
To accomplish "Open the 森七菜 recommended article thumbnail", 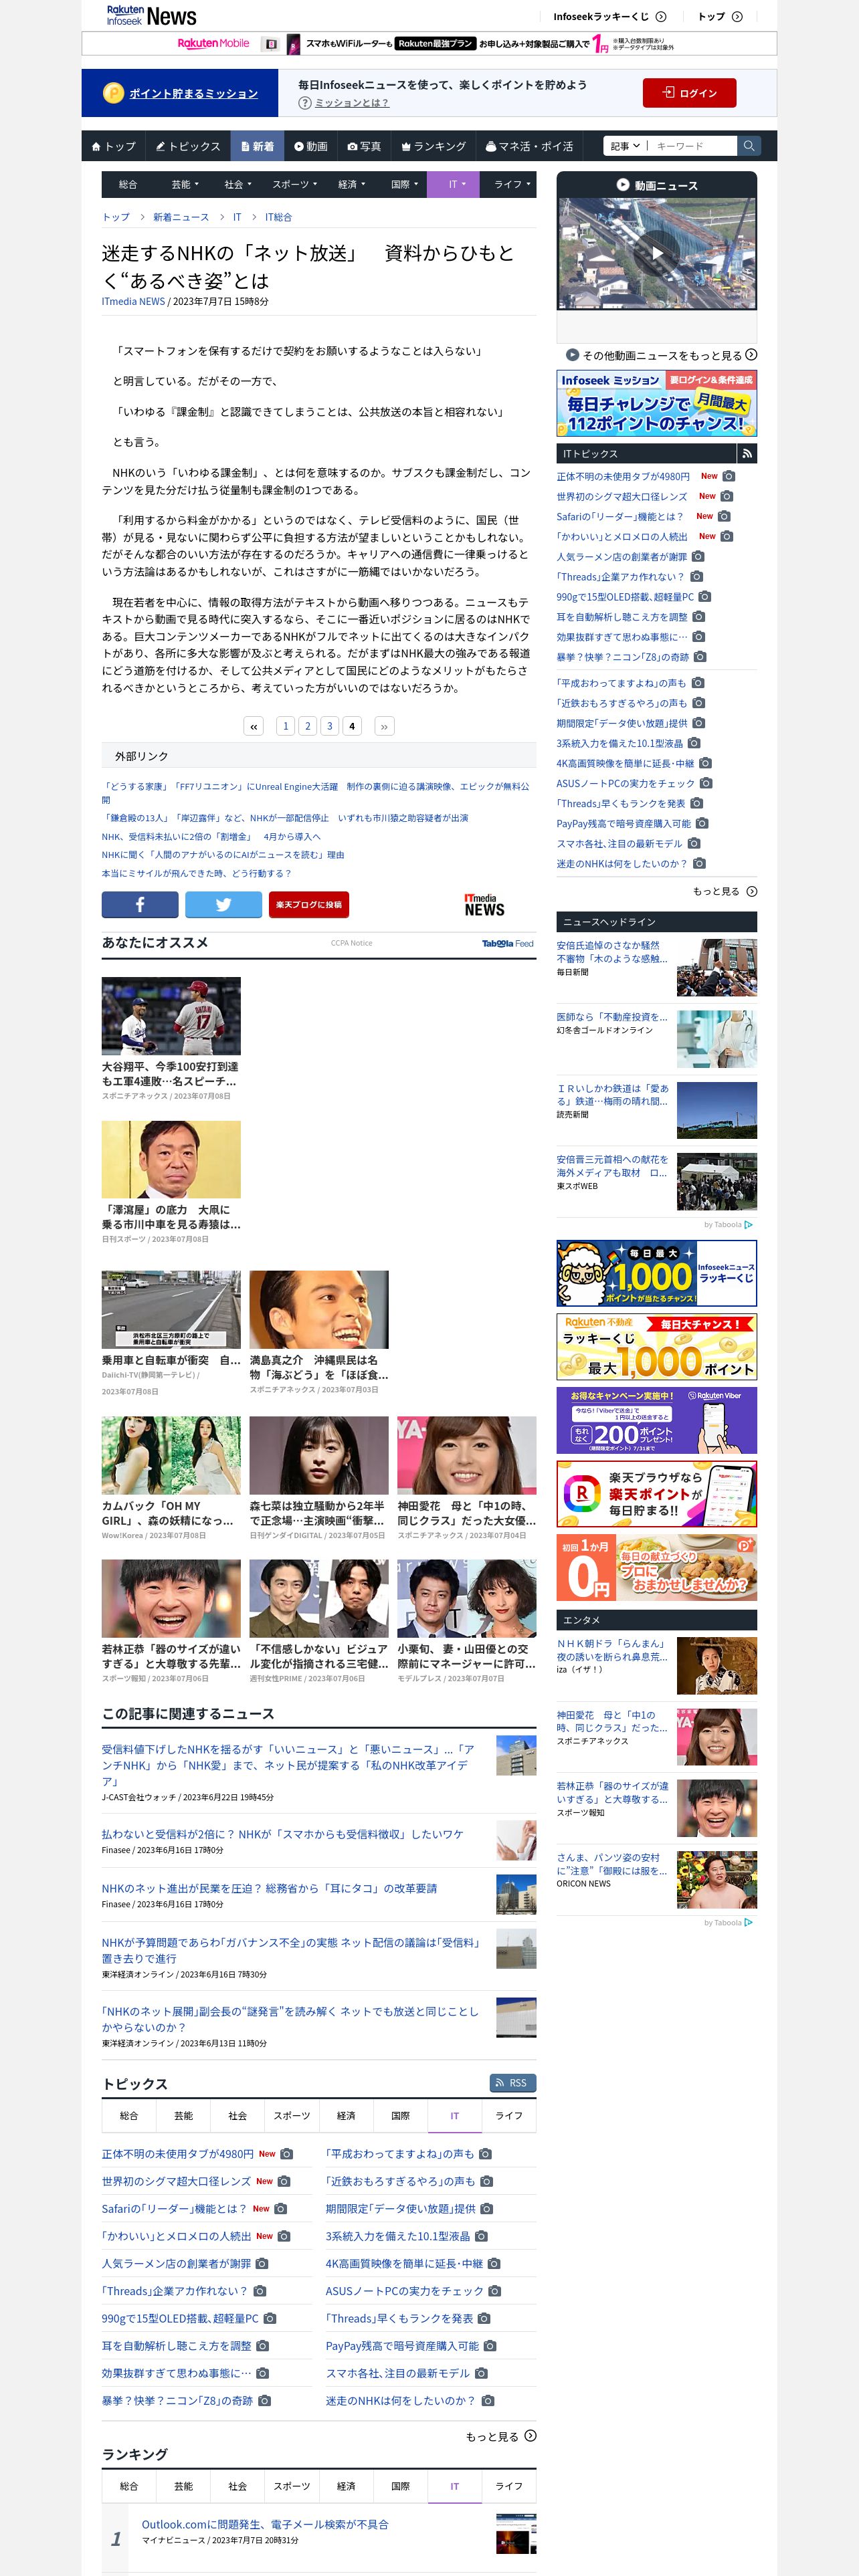I will click(x=319, y=1455).
